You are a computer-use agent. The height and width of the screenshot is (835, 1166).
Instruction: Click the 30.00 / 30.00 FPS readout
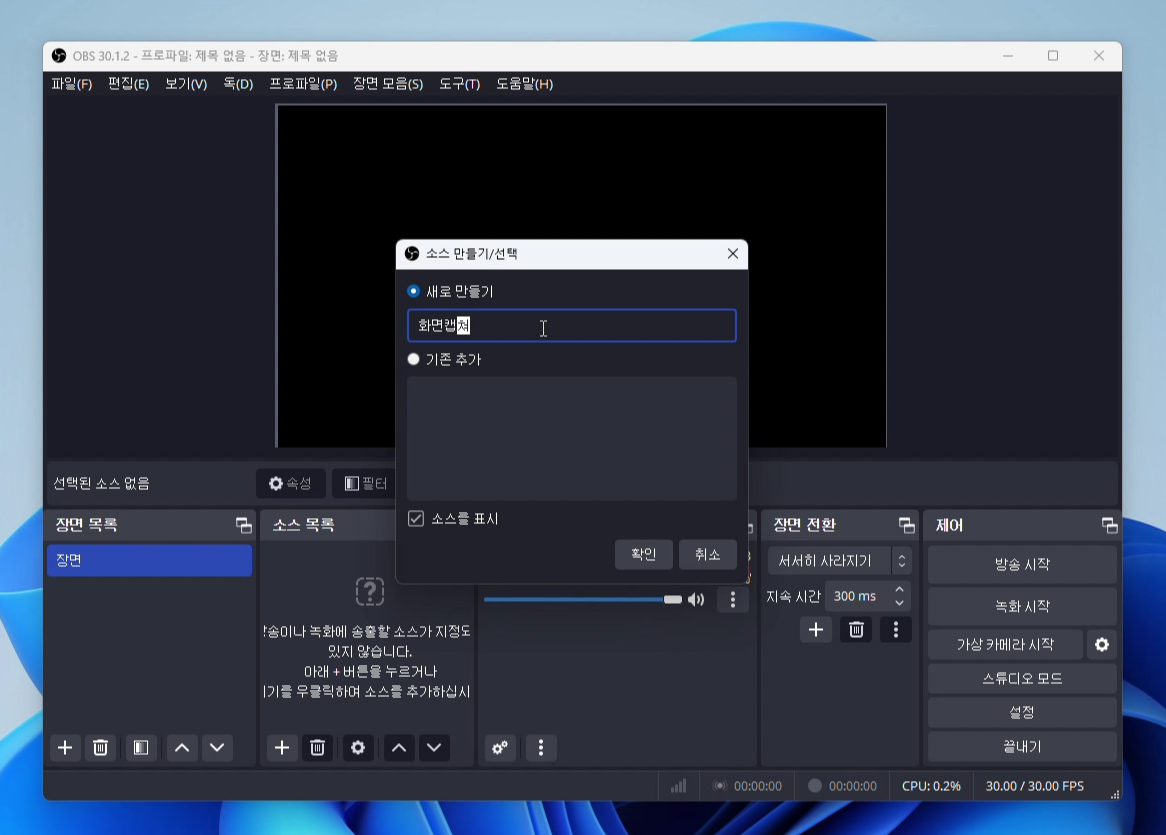(x=1034, y=786)
